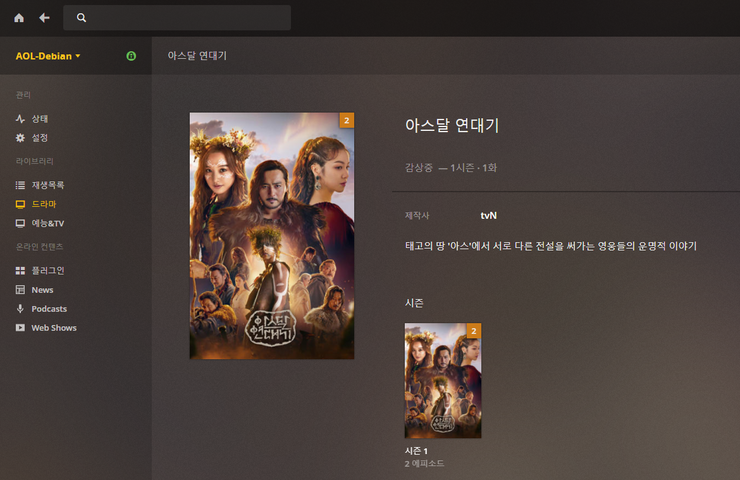This screenshot has width=740, height=480.
Task: Click the 설정 gear icon
Action: (20, 138)
